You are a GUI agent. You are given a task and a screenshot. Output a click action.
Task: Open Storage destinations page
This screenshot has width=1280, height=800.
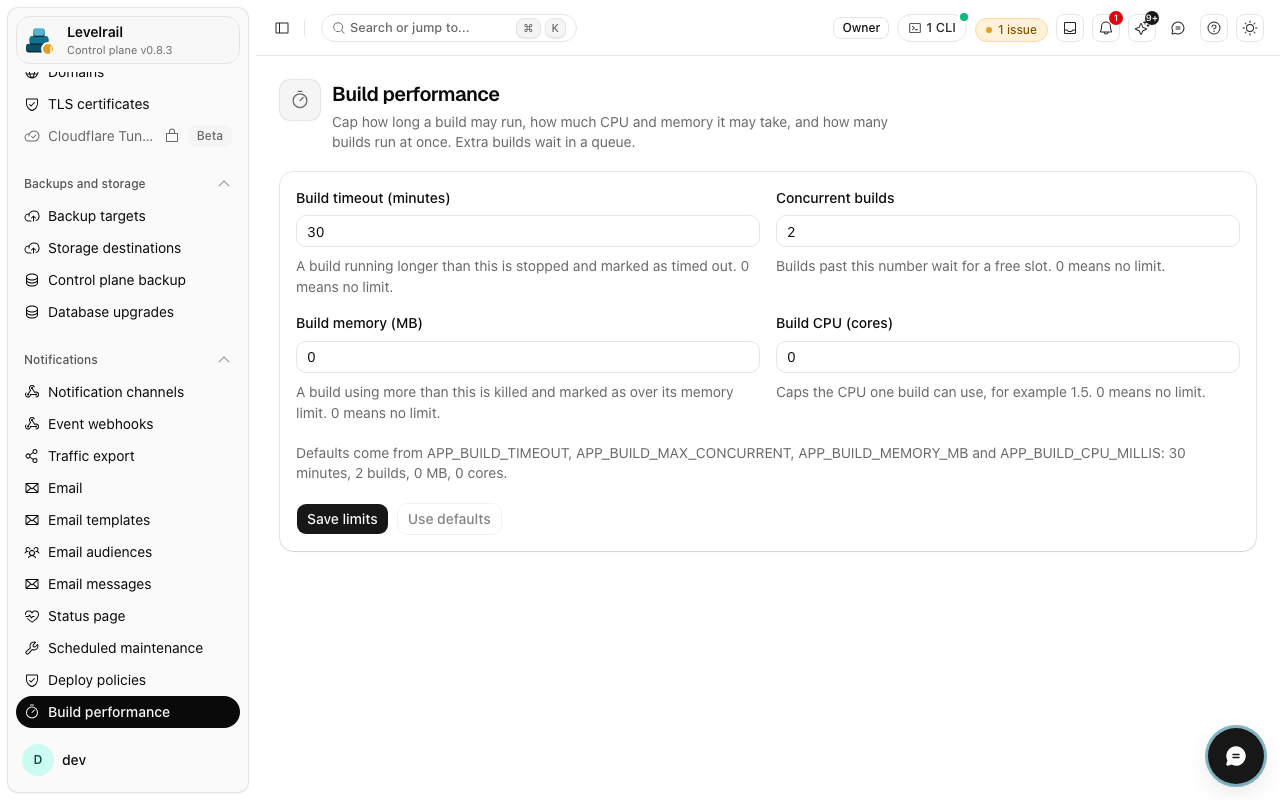point(128,248)
